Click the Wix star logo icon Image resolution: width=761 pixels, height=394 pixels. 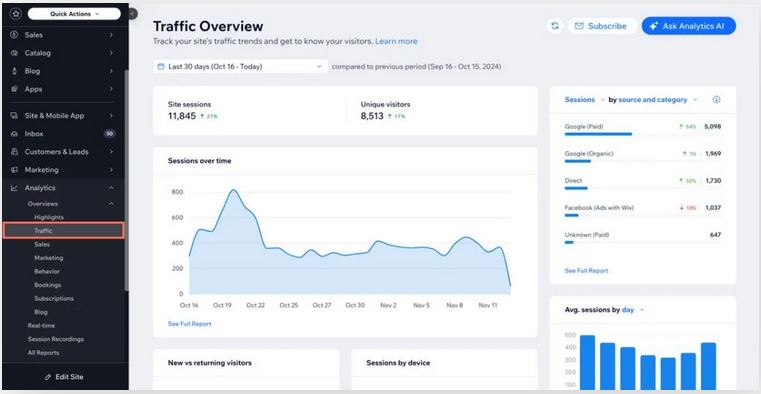coord(16,14)
